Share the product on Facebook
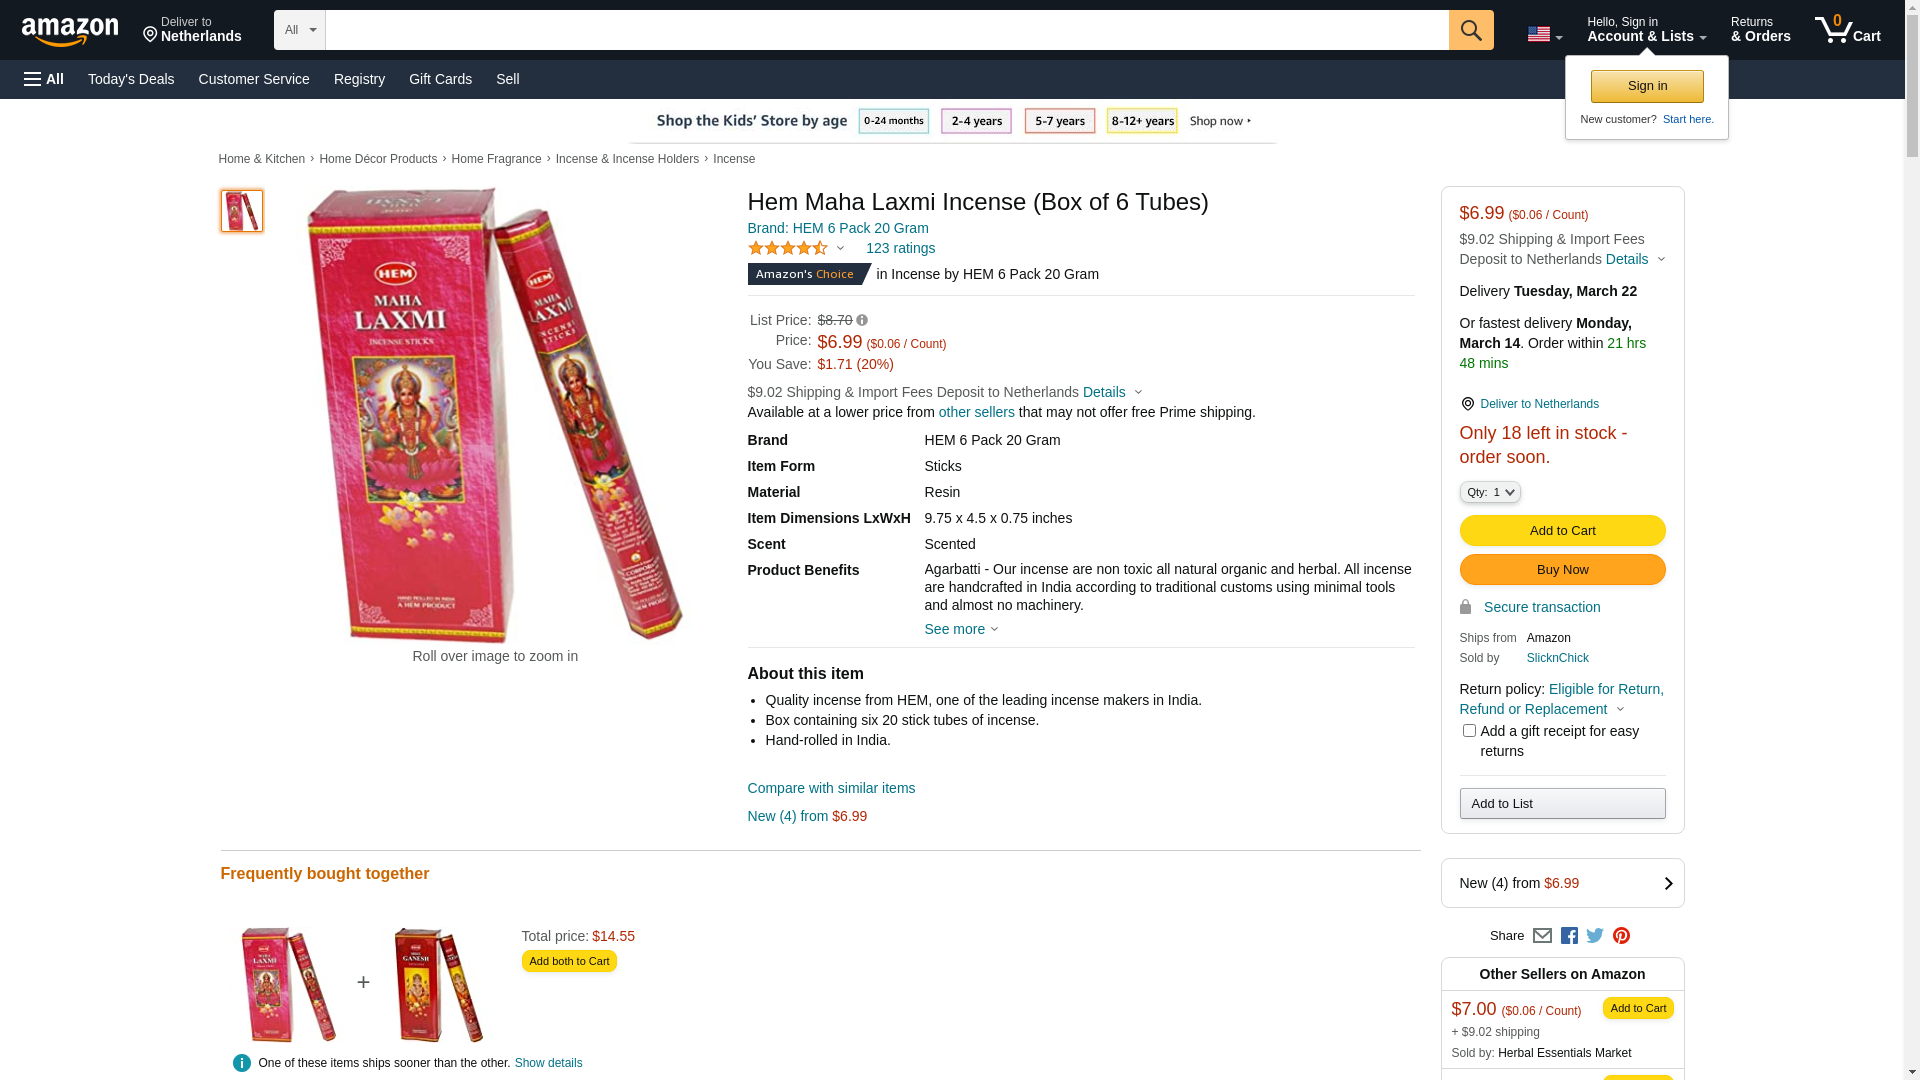Viewport: 1920px width, 1080px height. 1569,936
